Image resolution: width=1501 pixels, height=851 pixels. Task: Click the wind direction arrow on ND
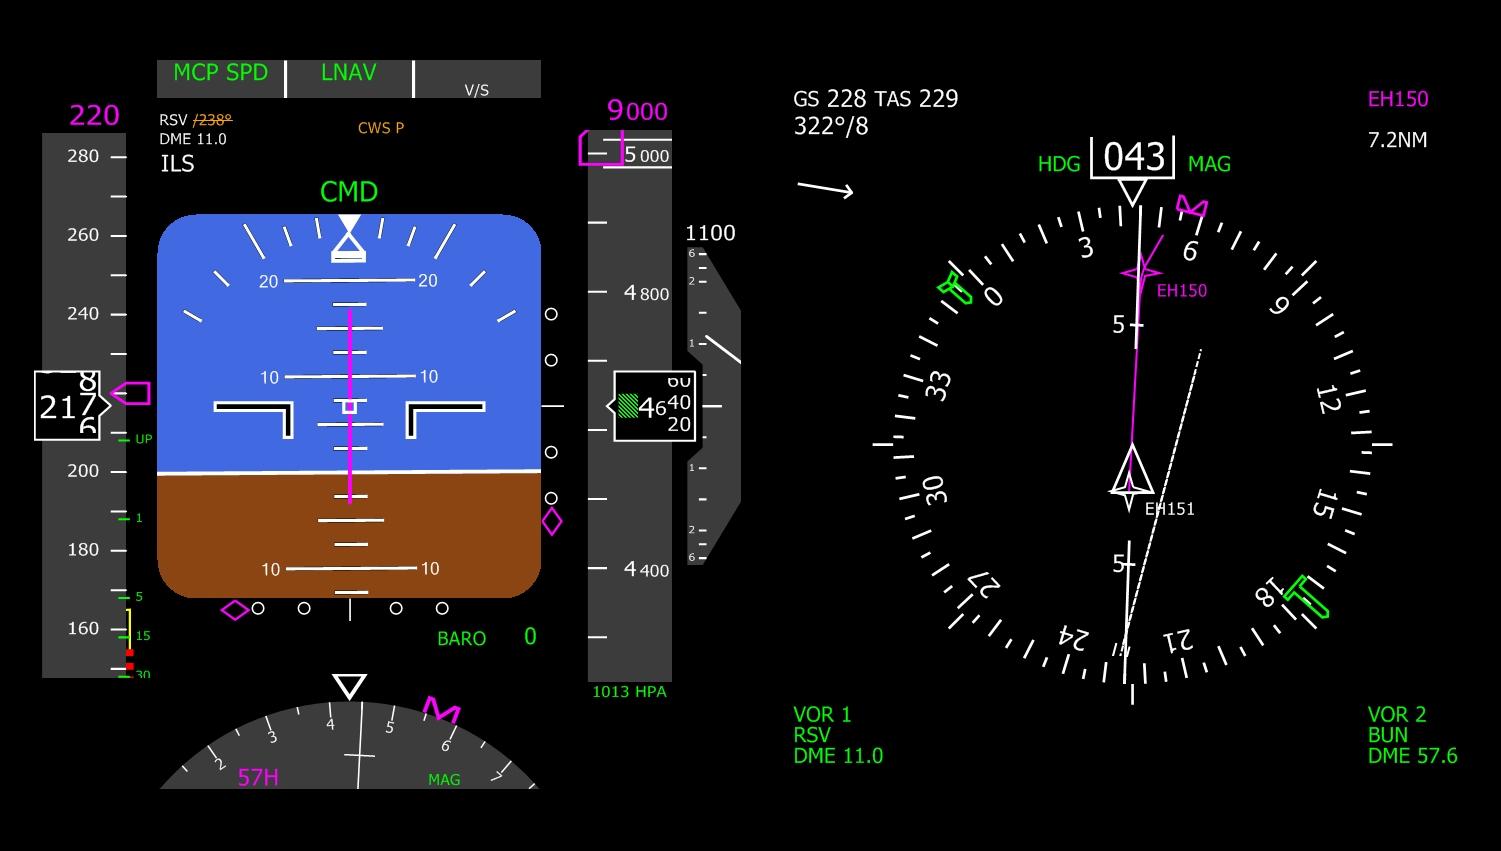(825, 190)
